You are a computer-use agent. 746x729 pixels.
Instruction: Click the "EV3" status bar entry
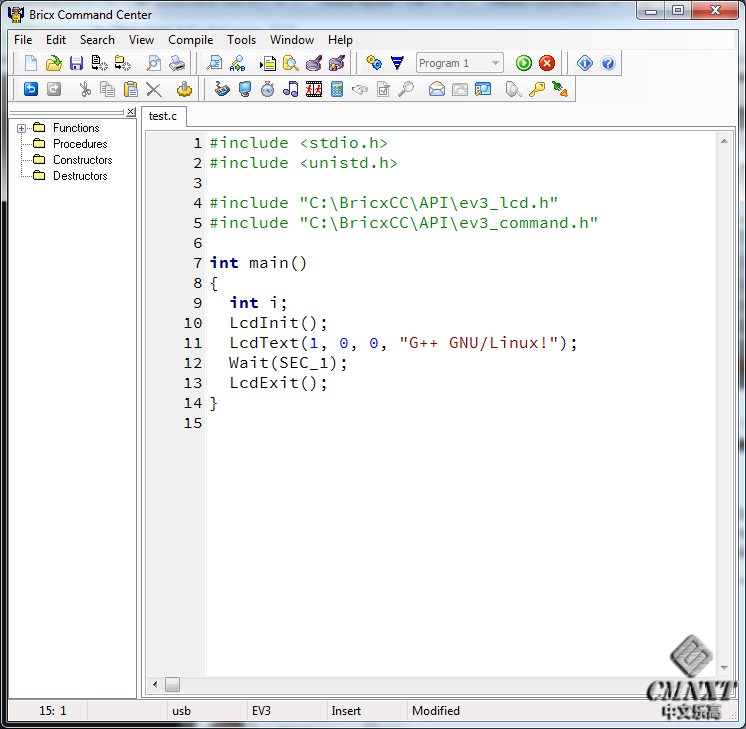point(261,710)
